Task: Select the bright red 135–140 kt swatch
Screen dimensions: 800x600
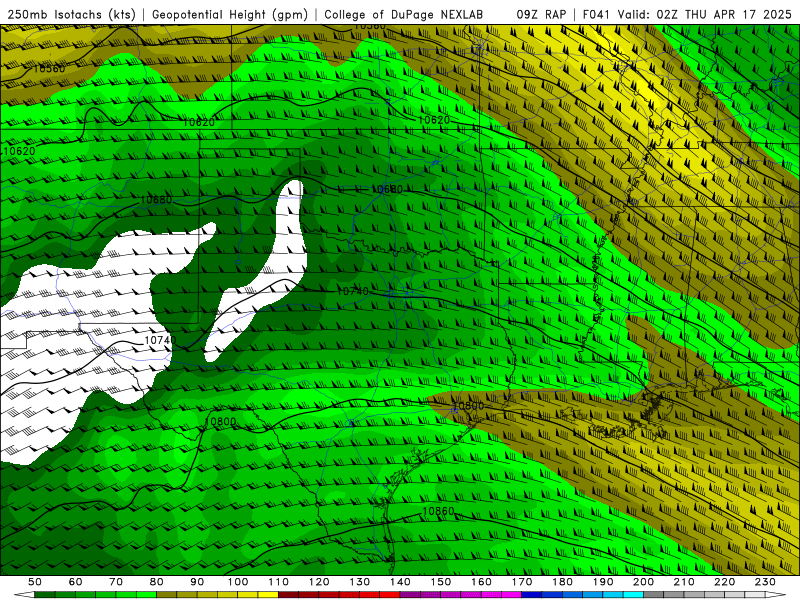Action: coord(390,595)
